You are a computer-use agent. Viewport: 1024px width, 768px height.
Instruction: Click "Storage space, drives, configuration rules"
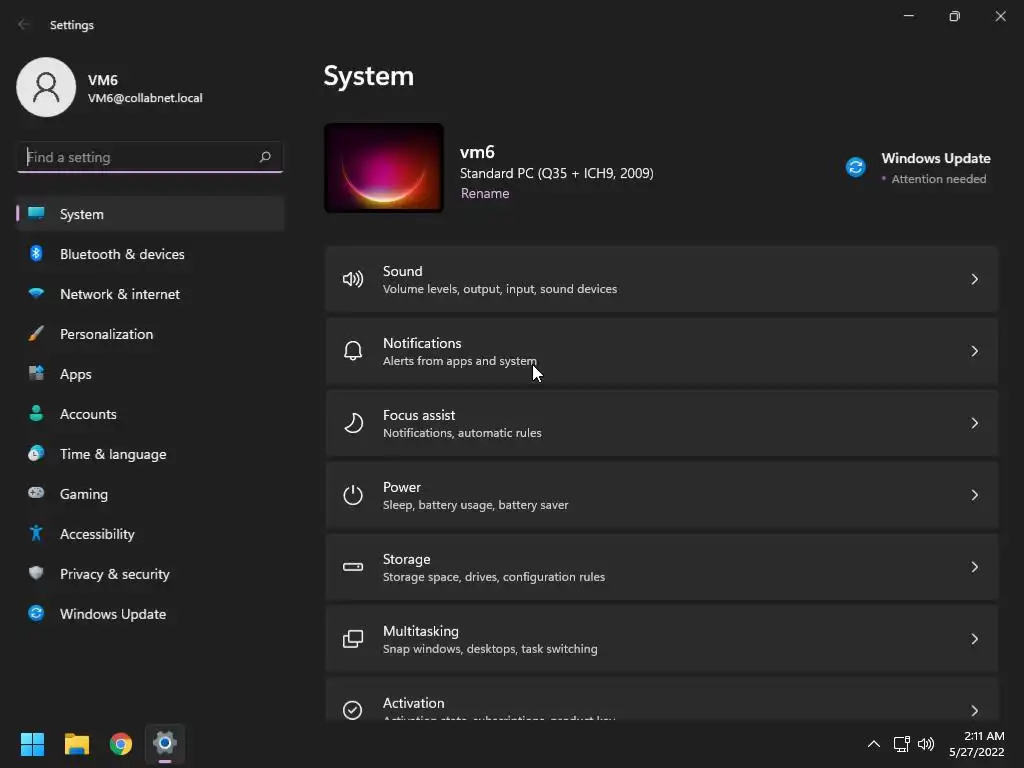point(494,577)
